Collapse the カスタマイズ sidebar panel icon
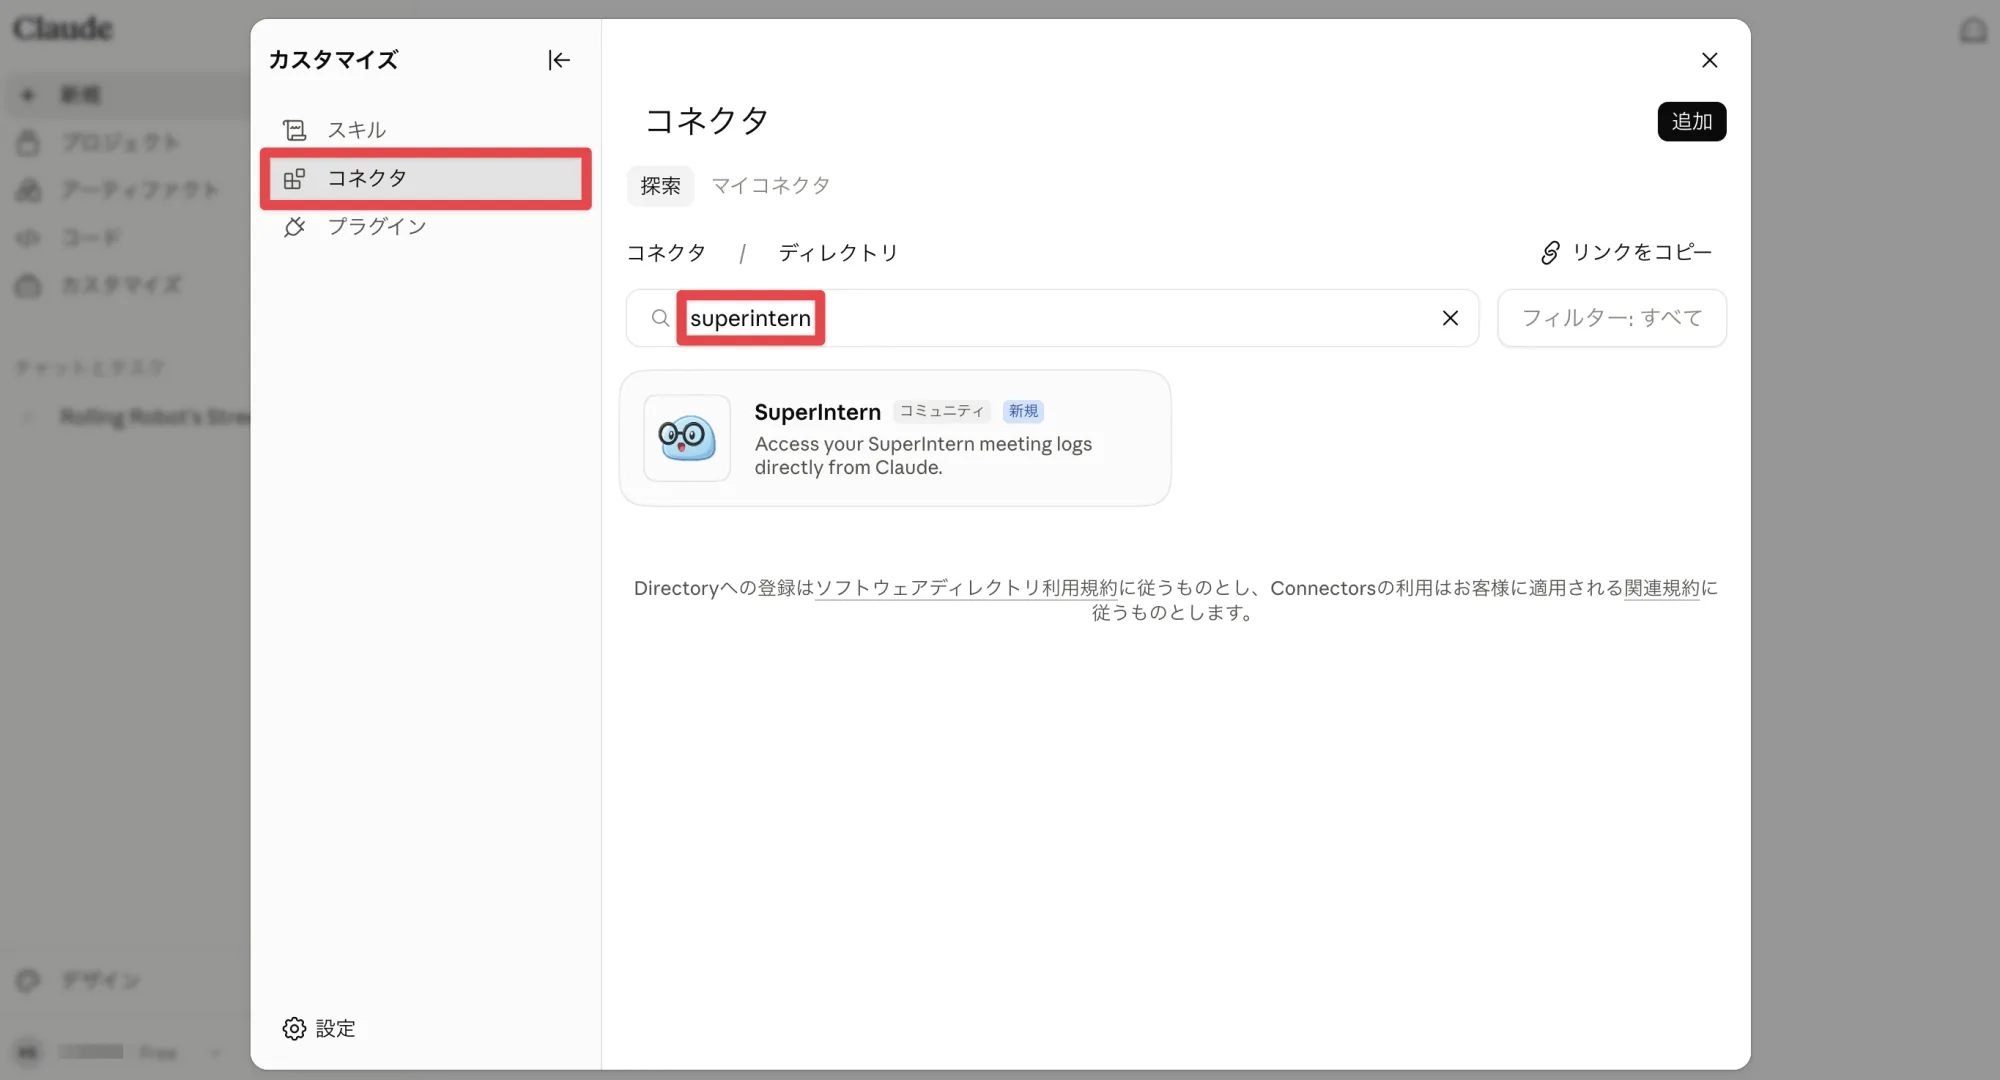The height and width of the screenshot is (1080, 2000). 559,60
